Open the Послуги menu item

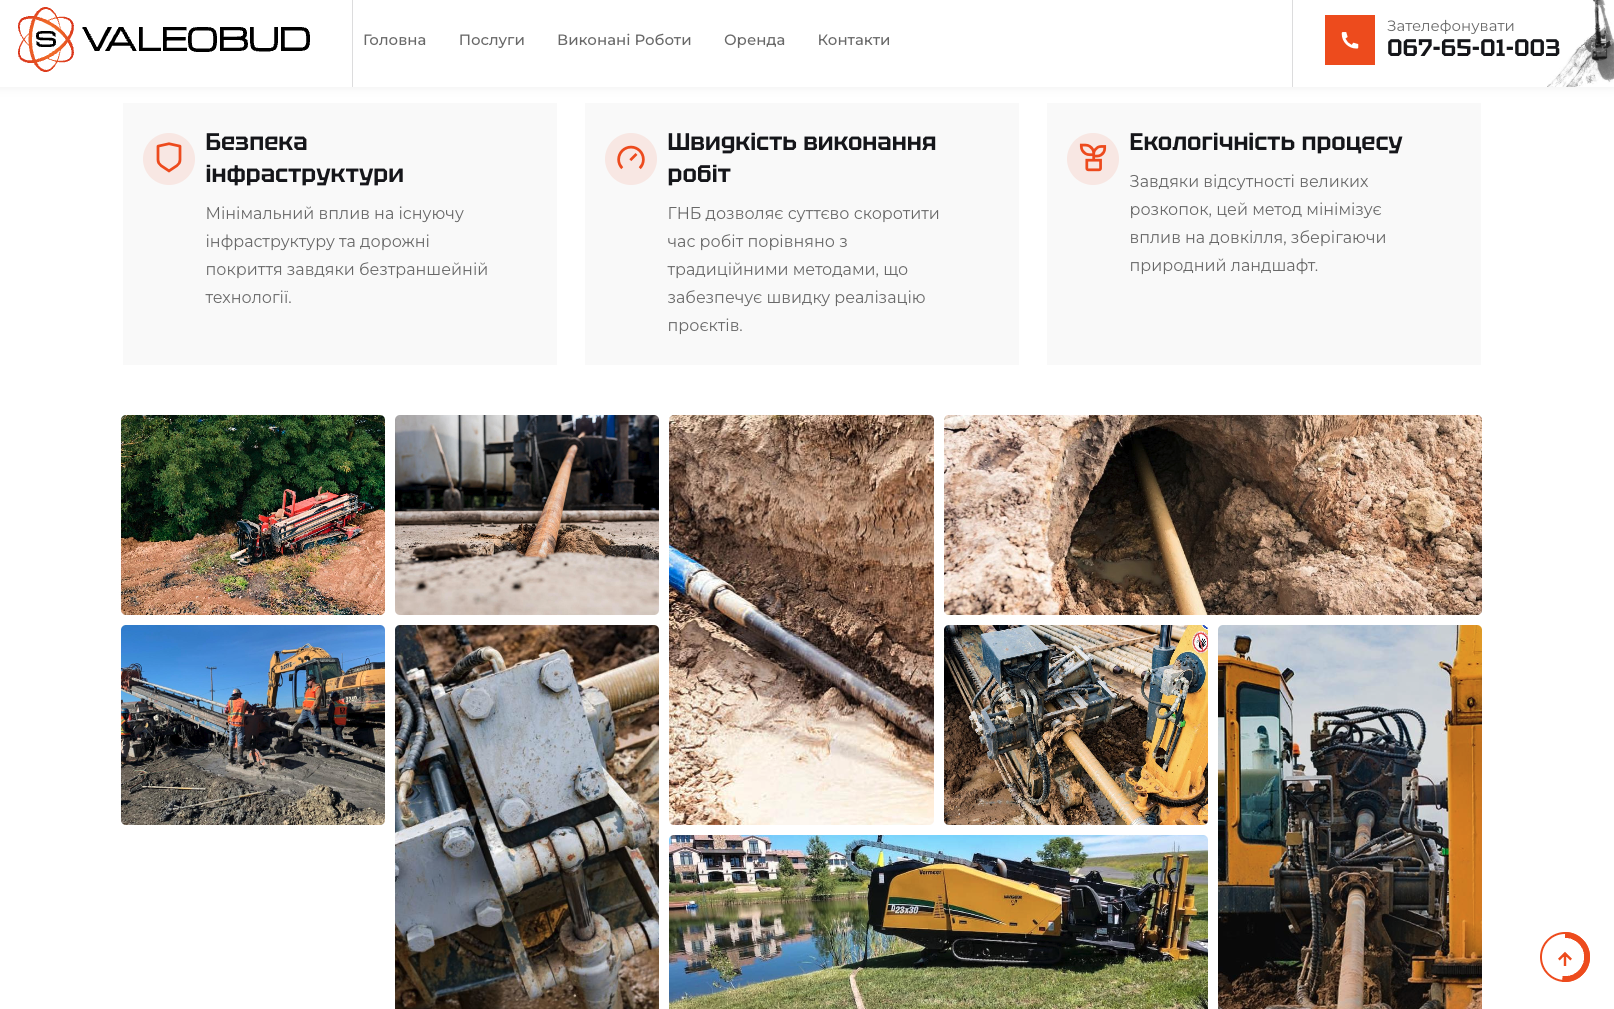491,40
